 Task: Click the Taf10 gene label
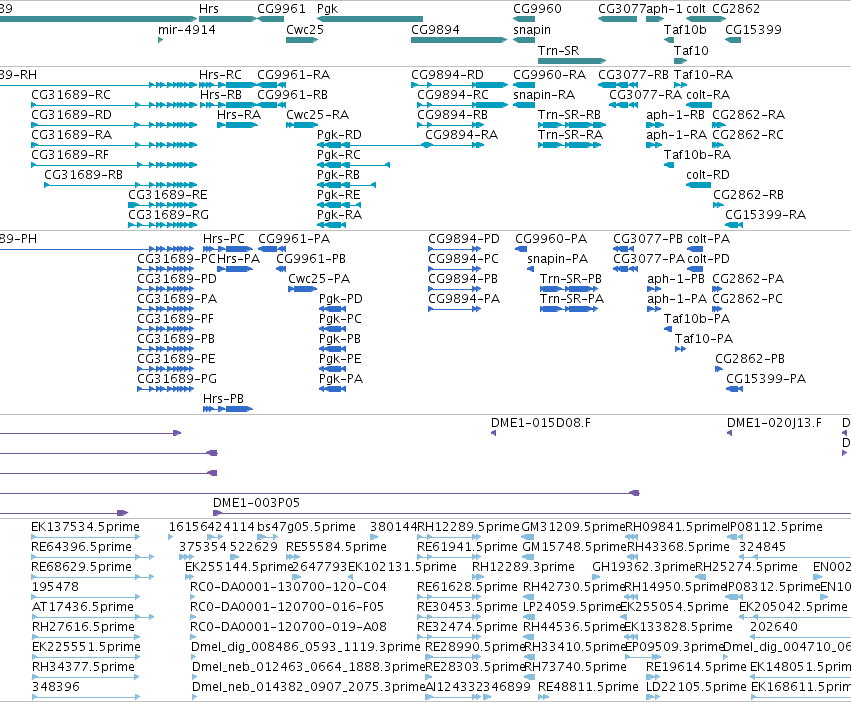click(x=691, y=50)
